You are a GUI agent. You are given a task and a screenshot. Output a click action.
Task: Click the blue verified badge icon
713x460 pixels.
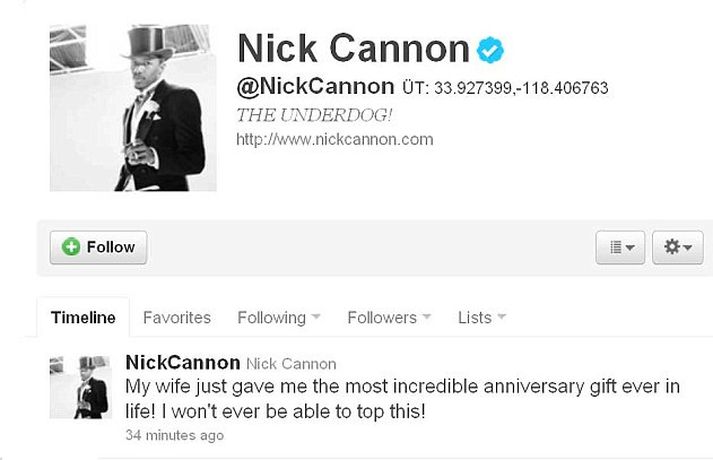point(490,50)
